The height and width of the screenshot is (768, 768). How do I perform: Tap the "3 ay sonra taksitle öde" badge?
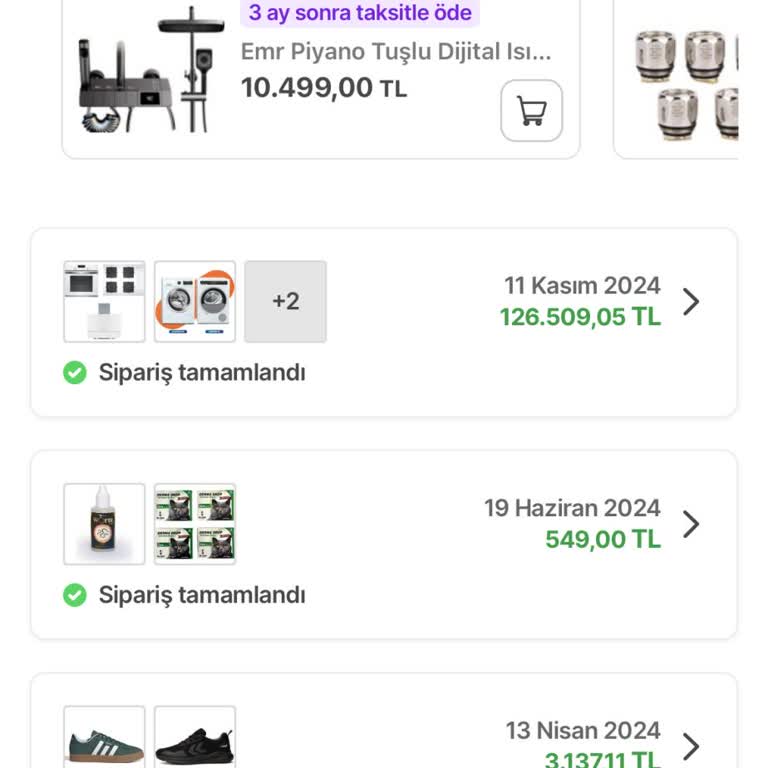tap(360, 13)
